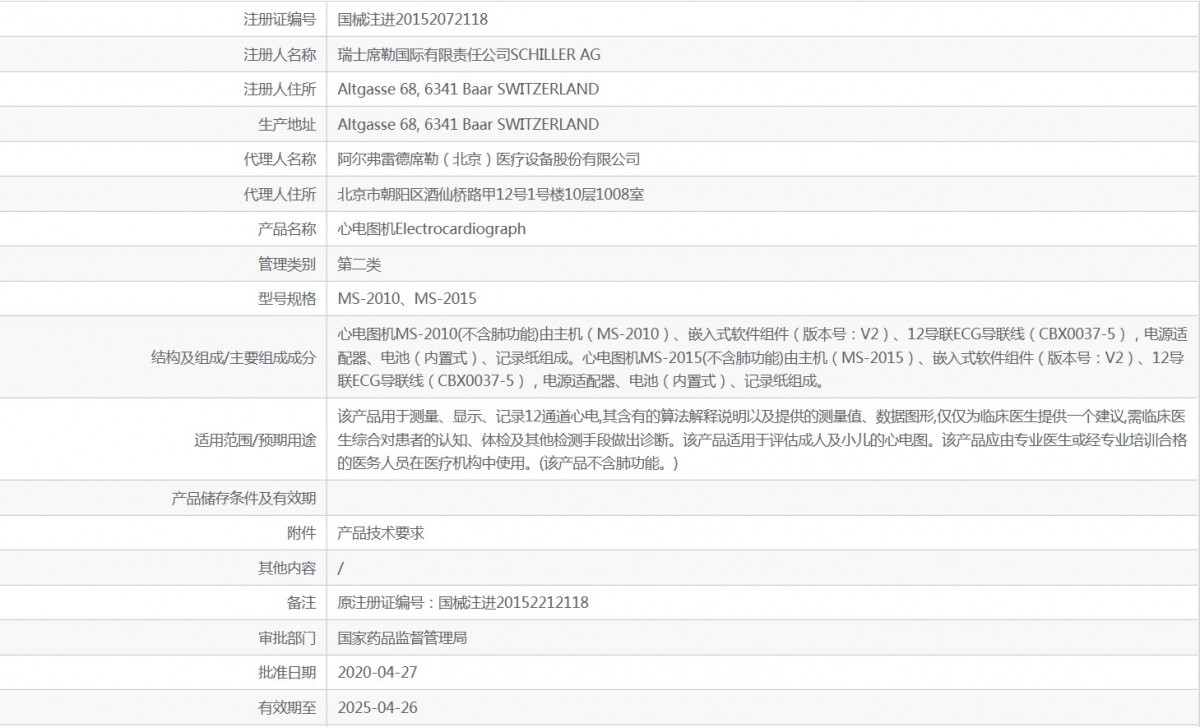1200x727 pixels.
Task: Select approval date 2020-04-27
Action: [x=378, y=672]
